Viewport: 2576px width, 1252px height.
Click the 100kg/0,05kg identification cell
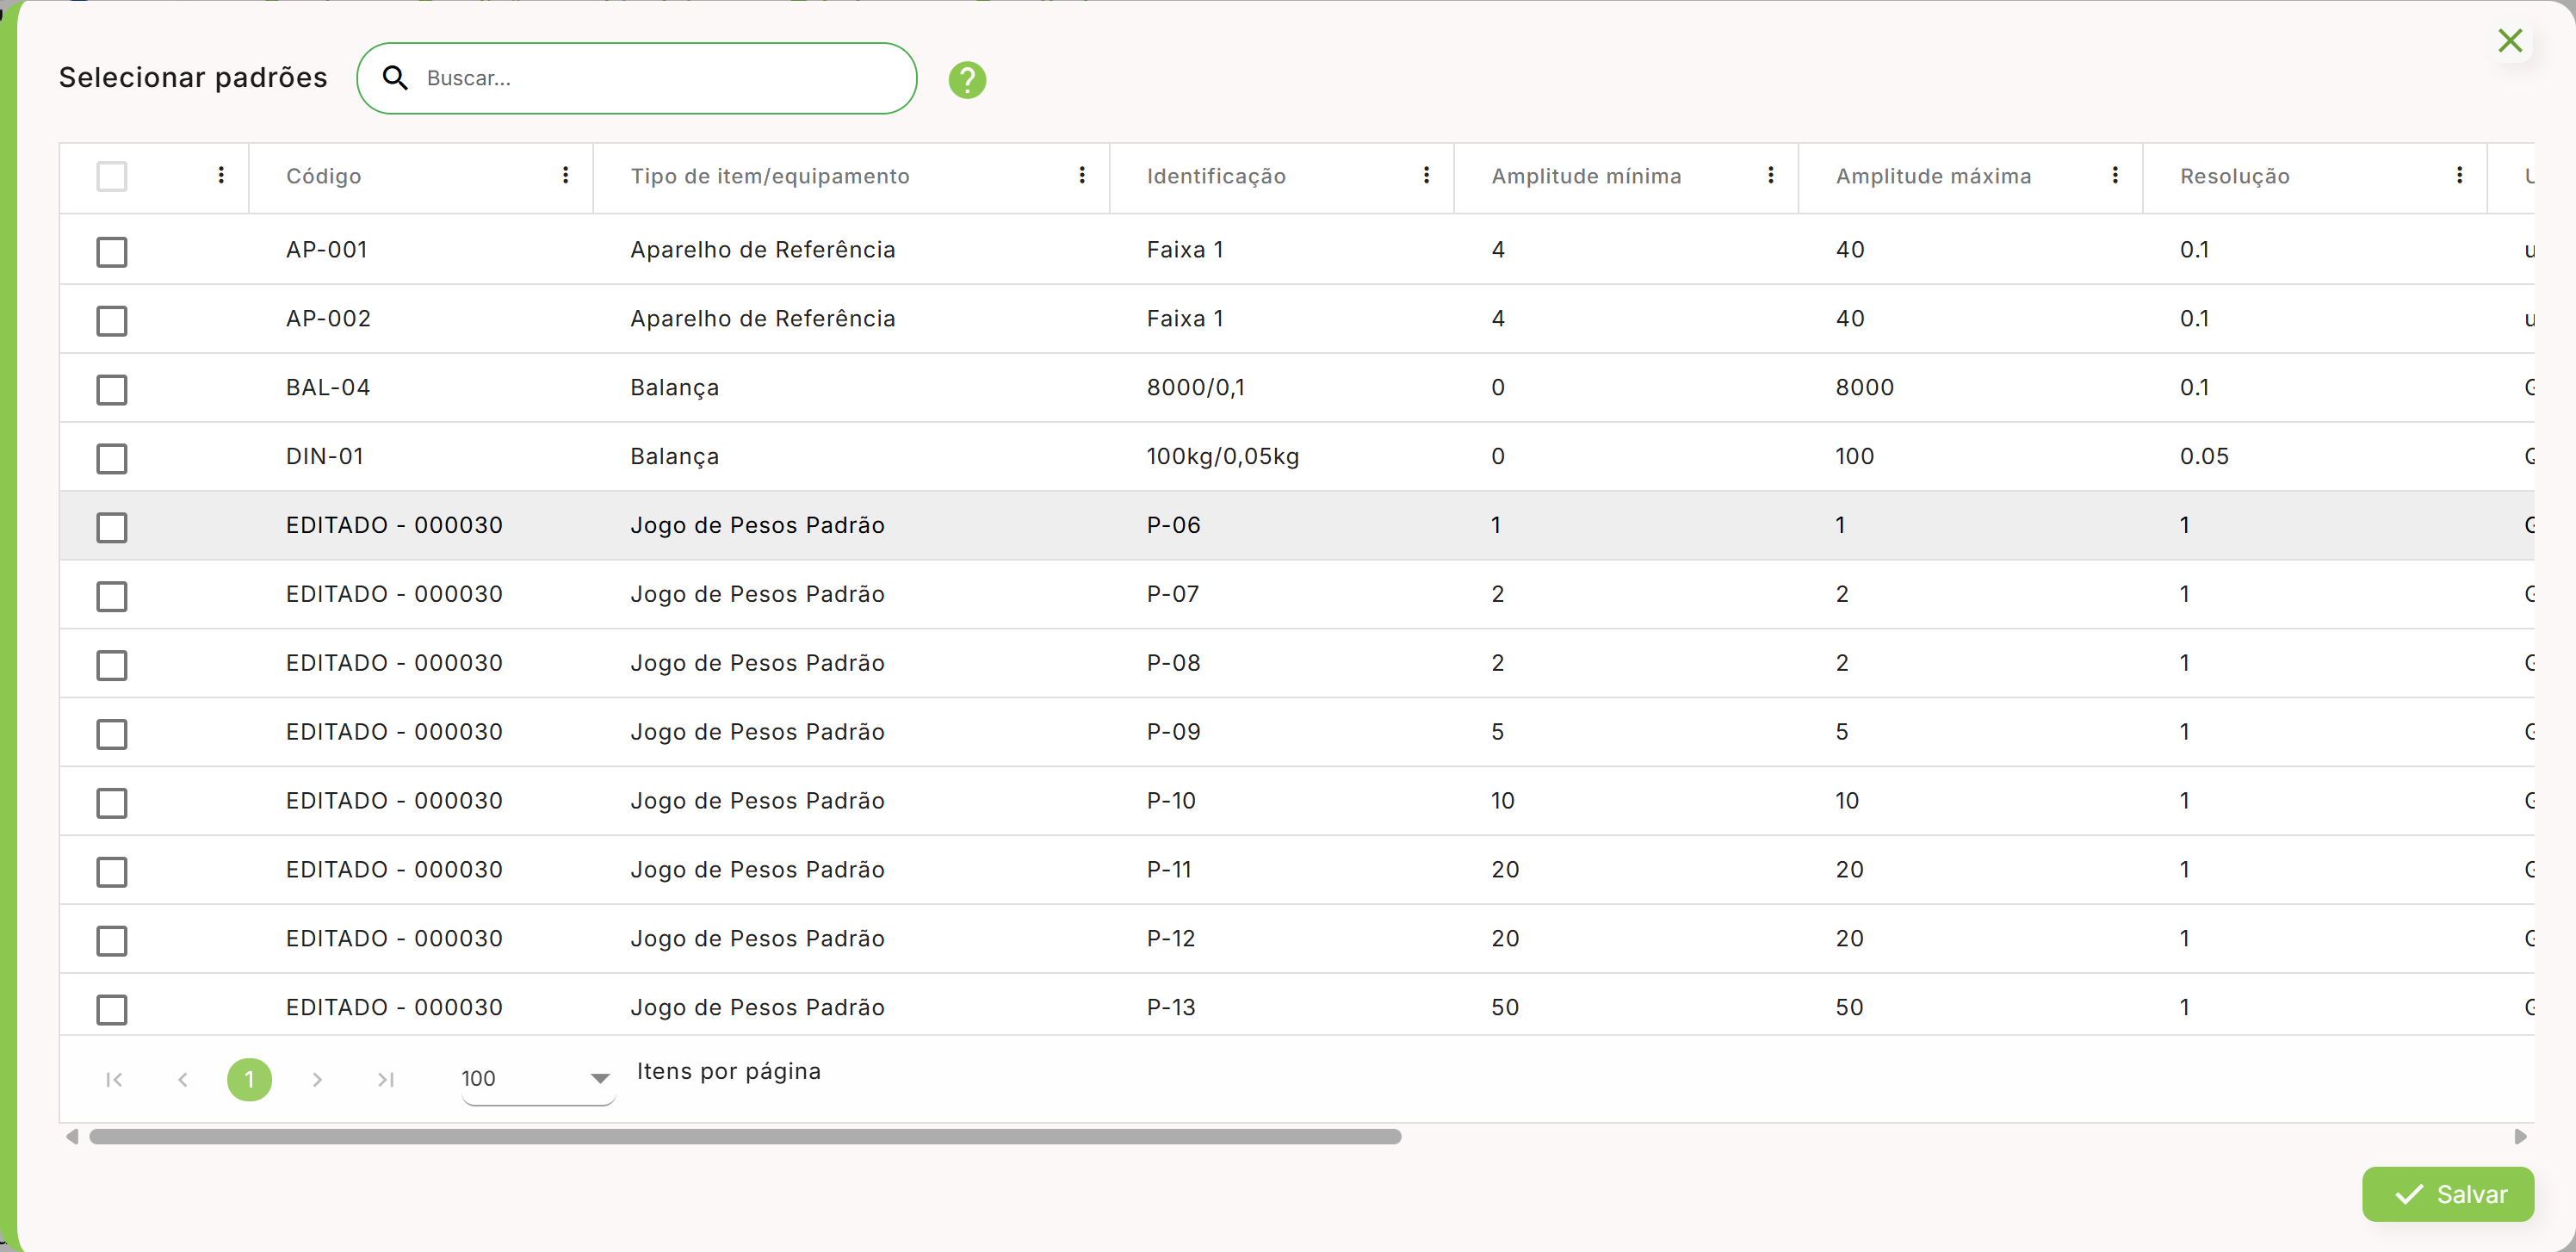[1222, 457]
